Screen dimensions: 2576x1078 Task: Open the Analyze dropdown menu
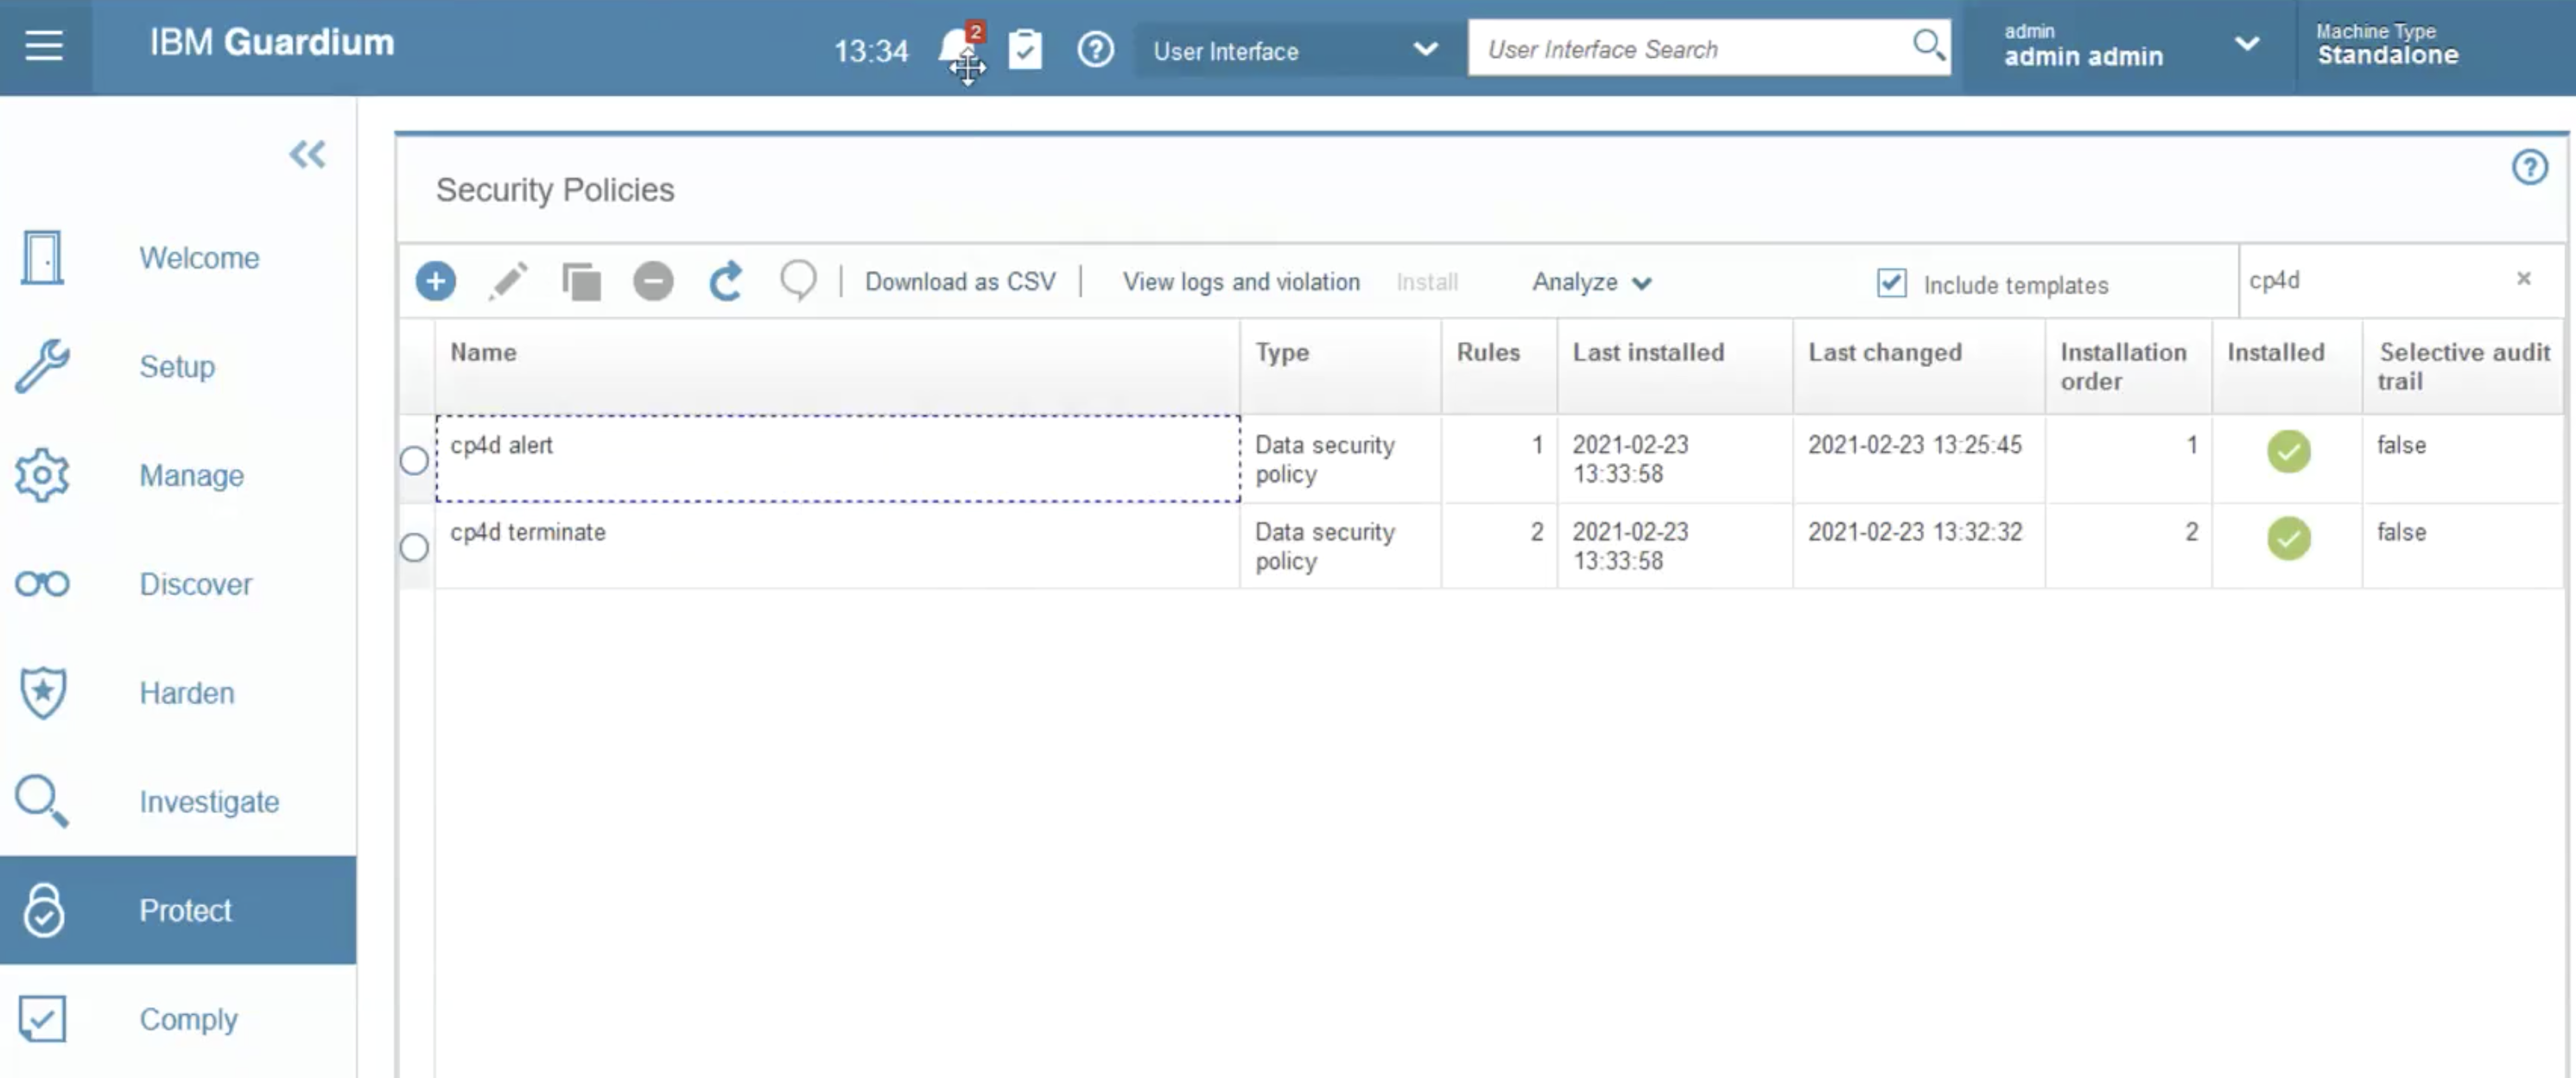point(1592,282)
